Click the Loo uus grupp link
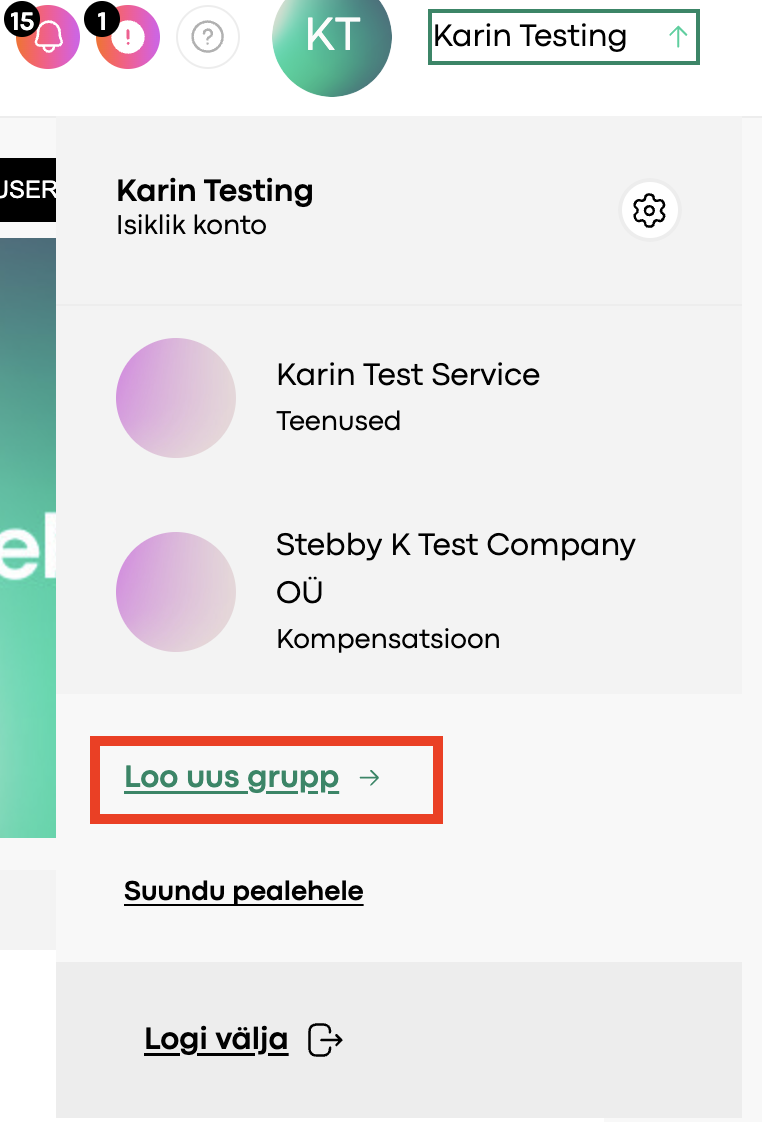762x1122 pixels. pyautogui.click(x=231, y=778)
